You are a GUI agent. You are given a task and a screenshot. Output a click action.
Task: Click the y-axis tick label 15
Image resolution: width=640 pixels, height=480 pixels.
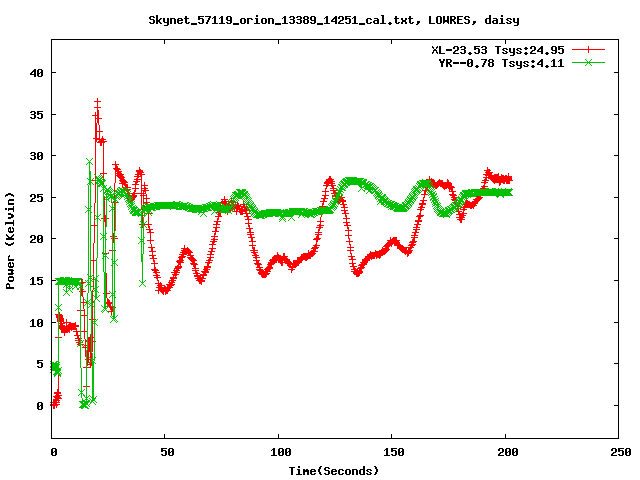(36, 281)
